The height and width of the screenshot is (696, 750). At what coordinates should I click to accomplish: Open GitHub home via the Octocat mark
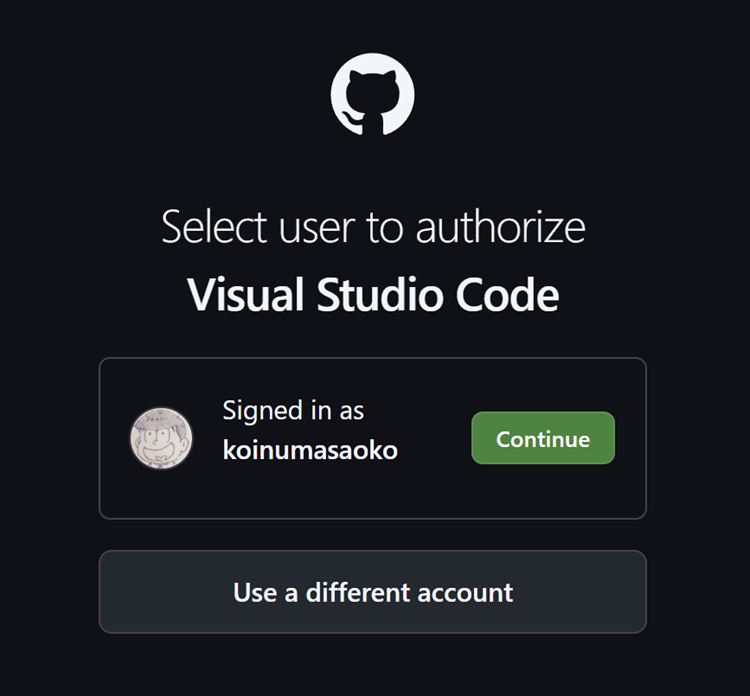tap(373, 94)
